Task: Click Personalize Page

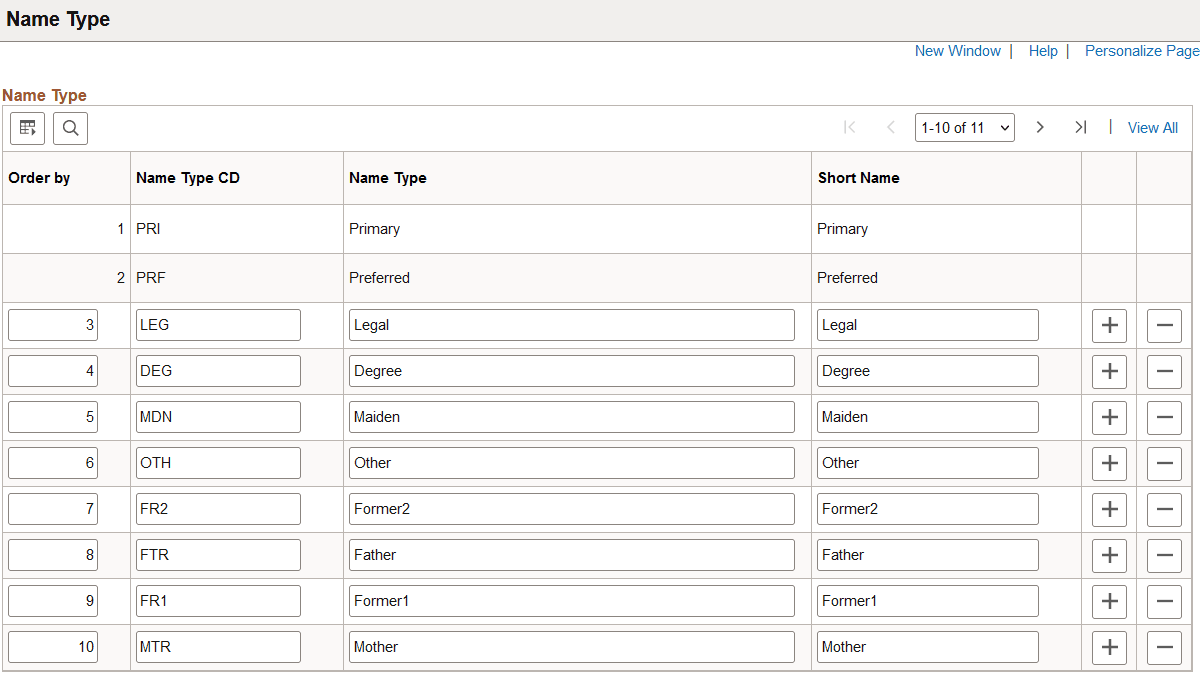Action: (1141, 50)
